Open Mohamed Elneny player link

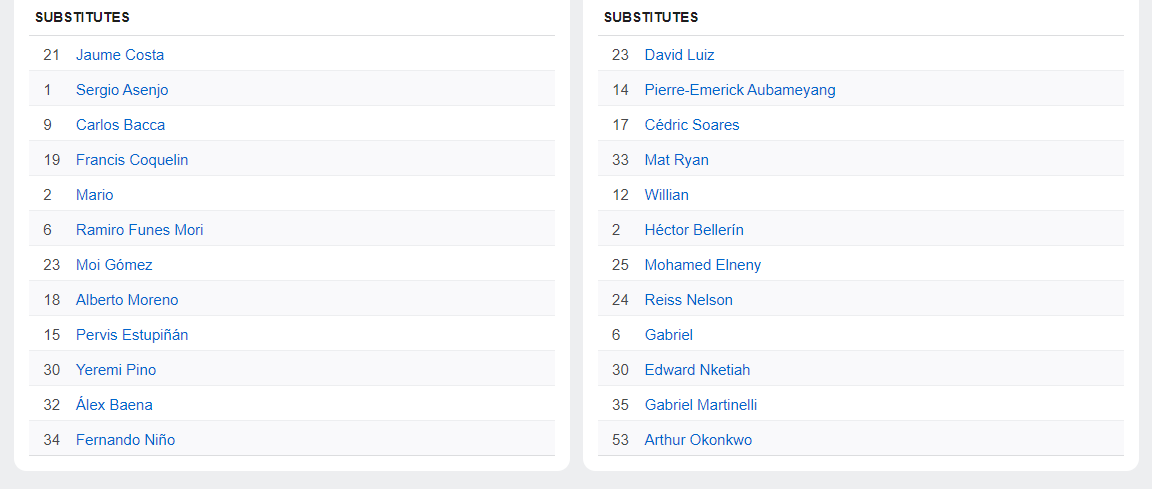click(x=703, y=265)
